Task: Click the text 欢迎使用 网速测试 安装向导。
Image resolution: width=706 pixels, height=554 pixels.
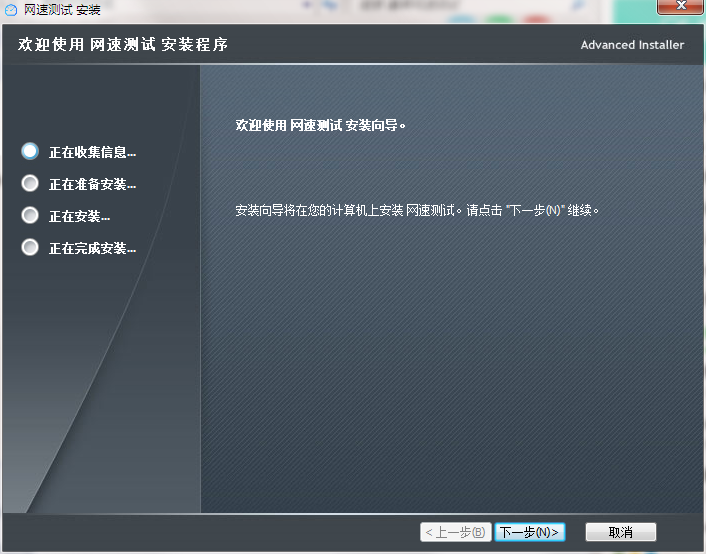Action: point(321,125)
